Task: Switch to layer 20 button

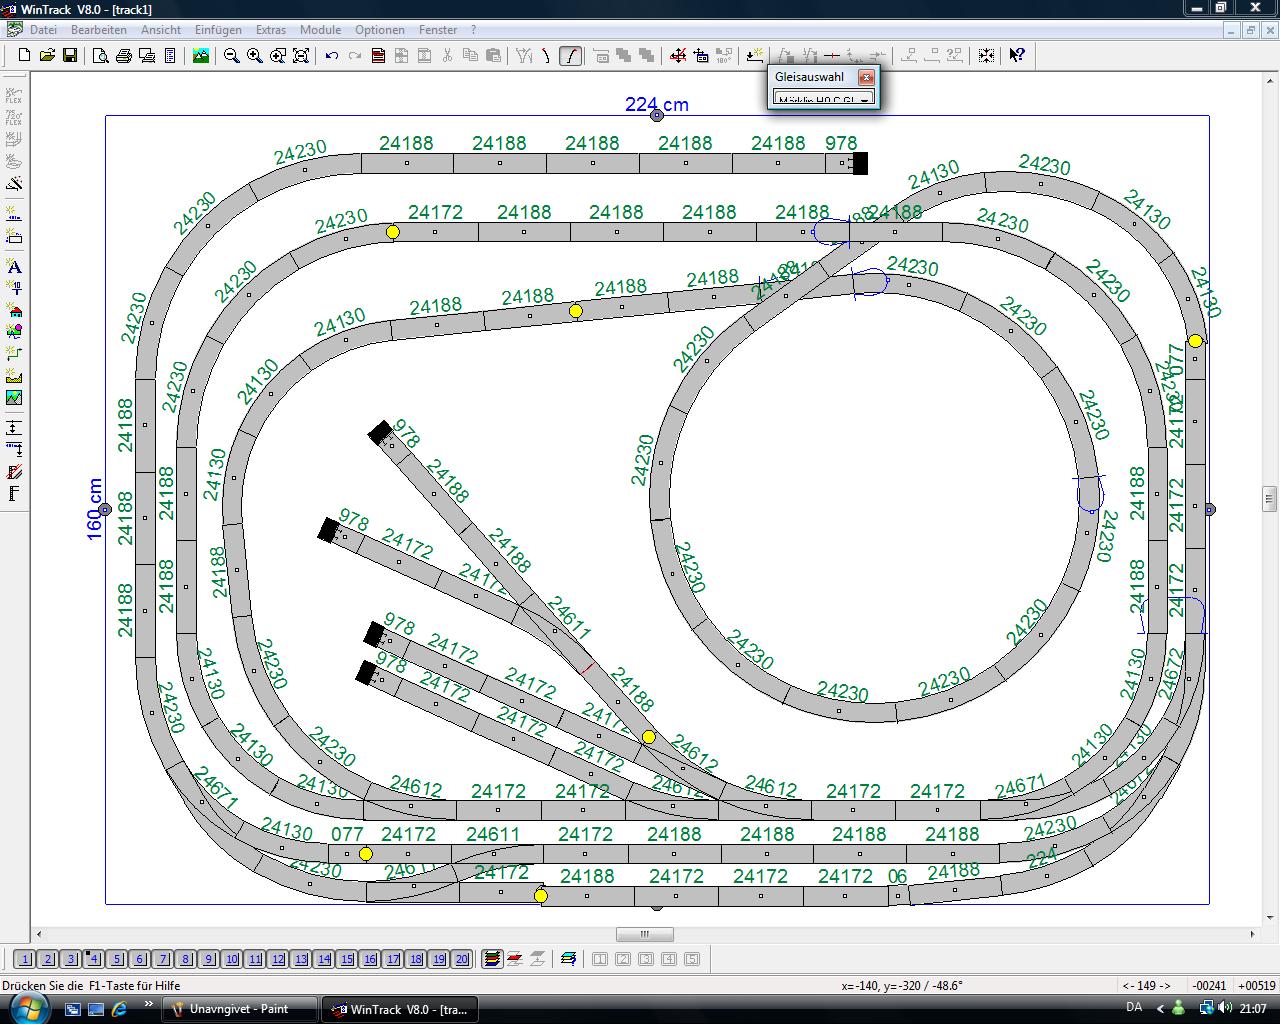Action: tap(462, 959)
